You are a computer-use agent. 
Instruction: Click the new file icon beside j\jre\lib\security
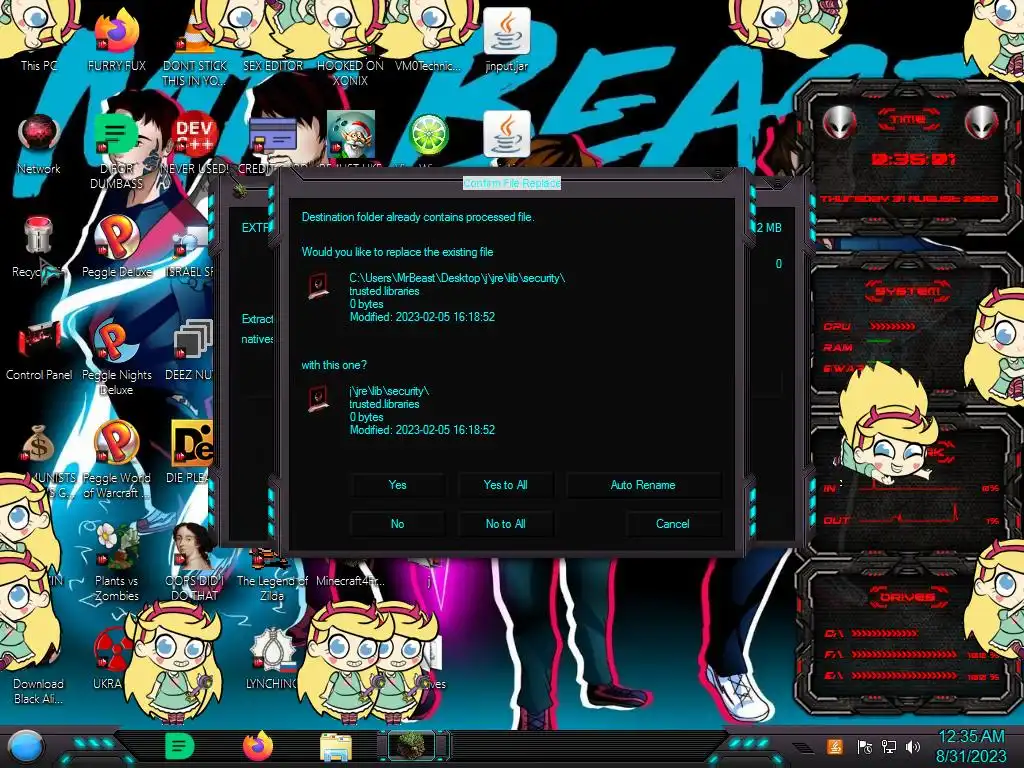pos(319,398)
